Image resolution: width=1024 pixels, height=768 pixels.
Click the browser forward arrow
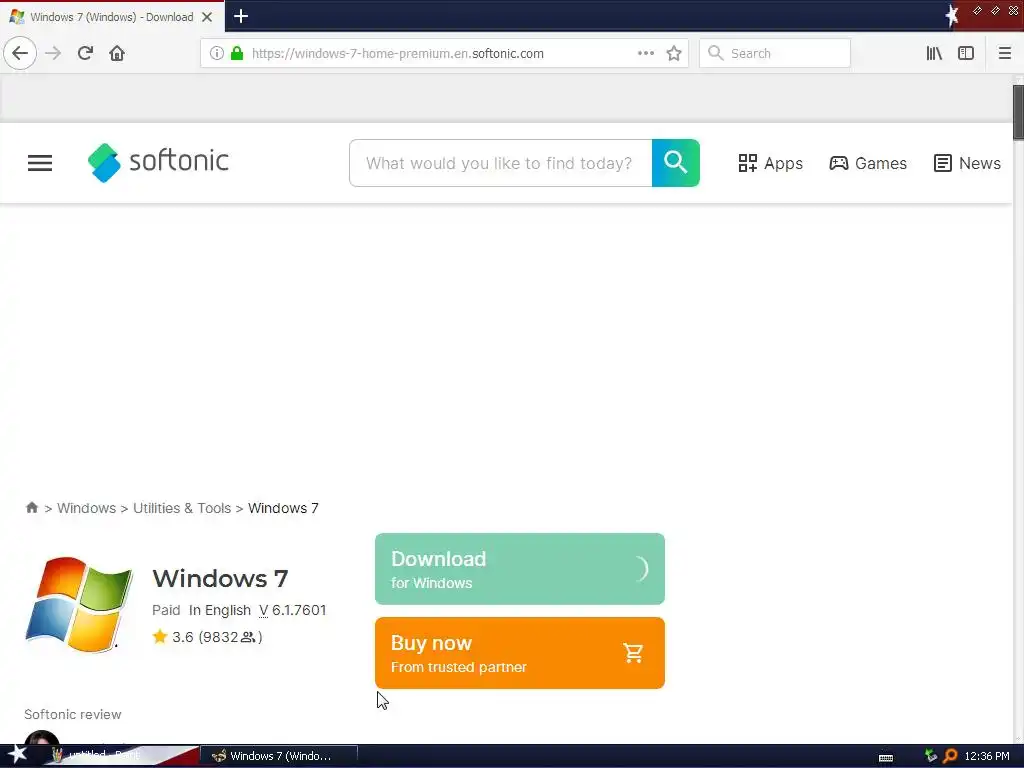tap(54, 53)
